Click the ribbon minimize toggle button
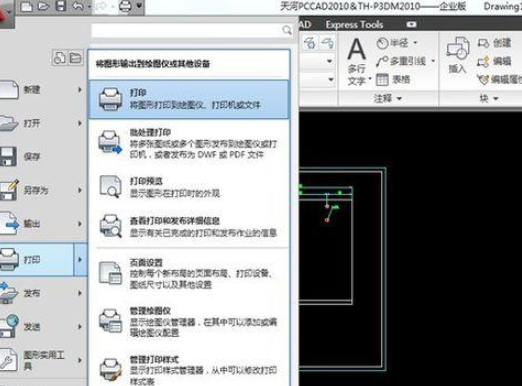Screen dimensions: 522x386 pyautogui.click(x=411, y=24)
